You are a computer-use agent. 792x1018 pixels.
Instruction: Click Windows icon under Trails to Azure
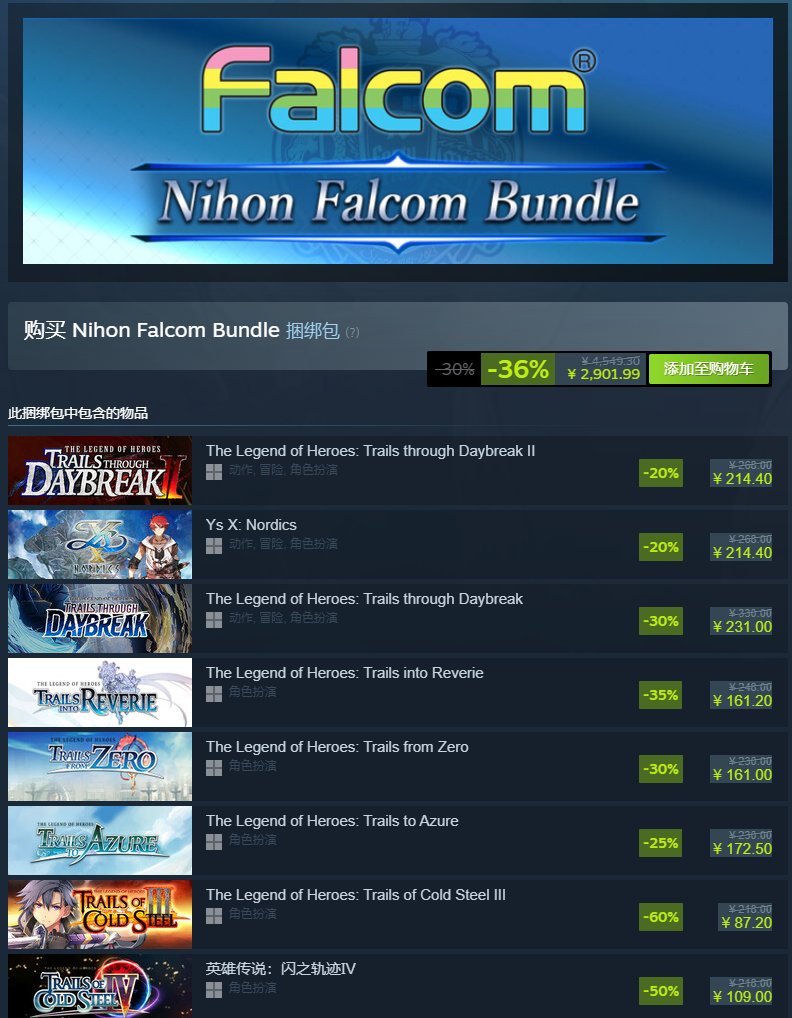(214, 842)
